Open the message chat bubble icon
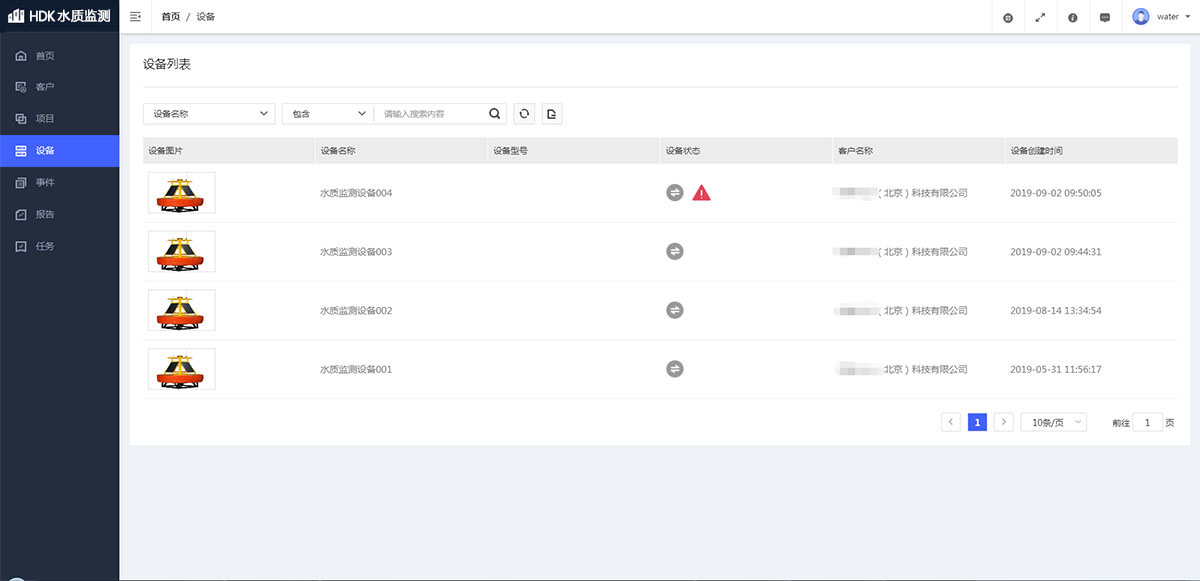This screenshot has width=1200, height=581. [x=1104, y=17]
